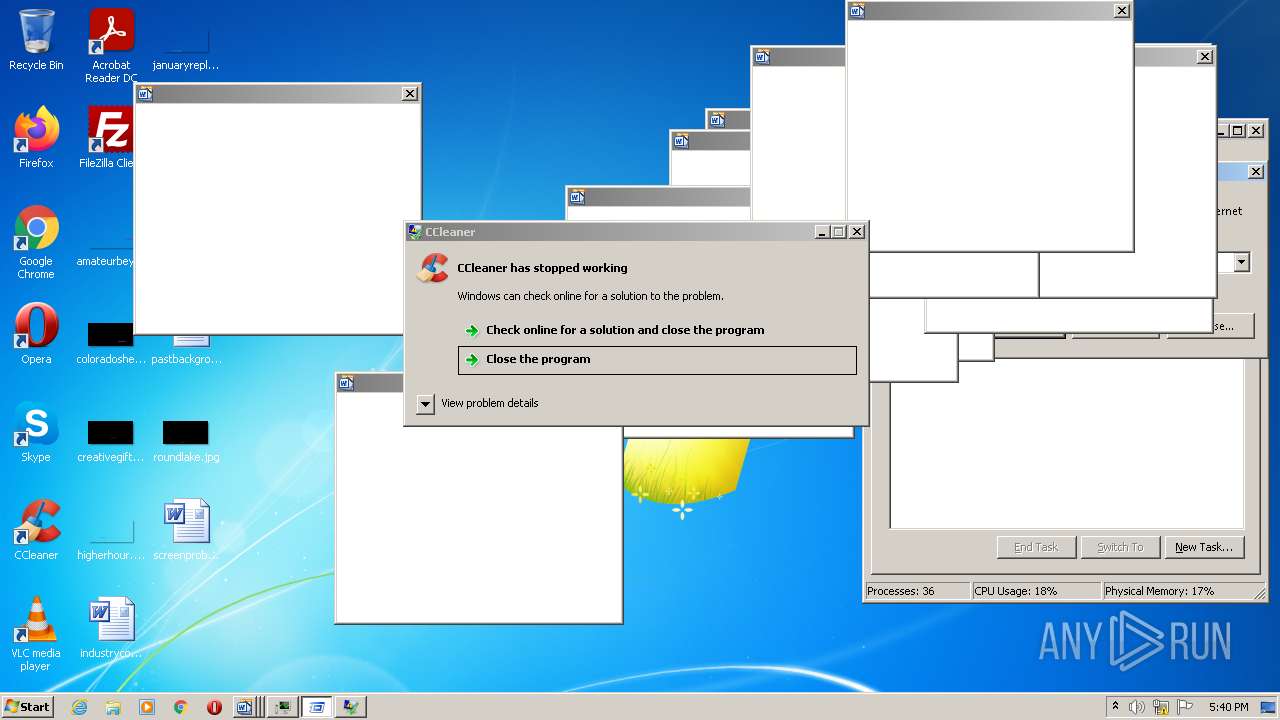Select the higherhour... desktop file
The image size is (1280, 720).
[x=111, y=538]
